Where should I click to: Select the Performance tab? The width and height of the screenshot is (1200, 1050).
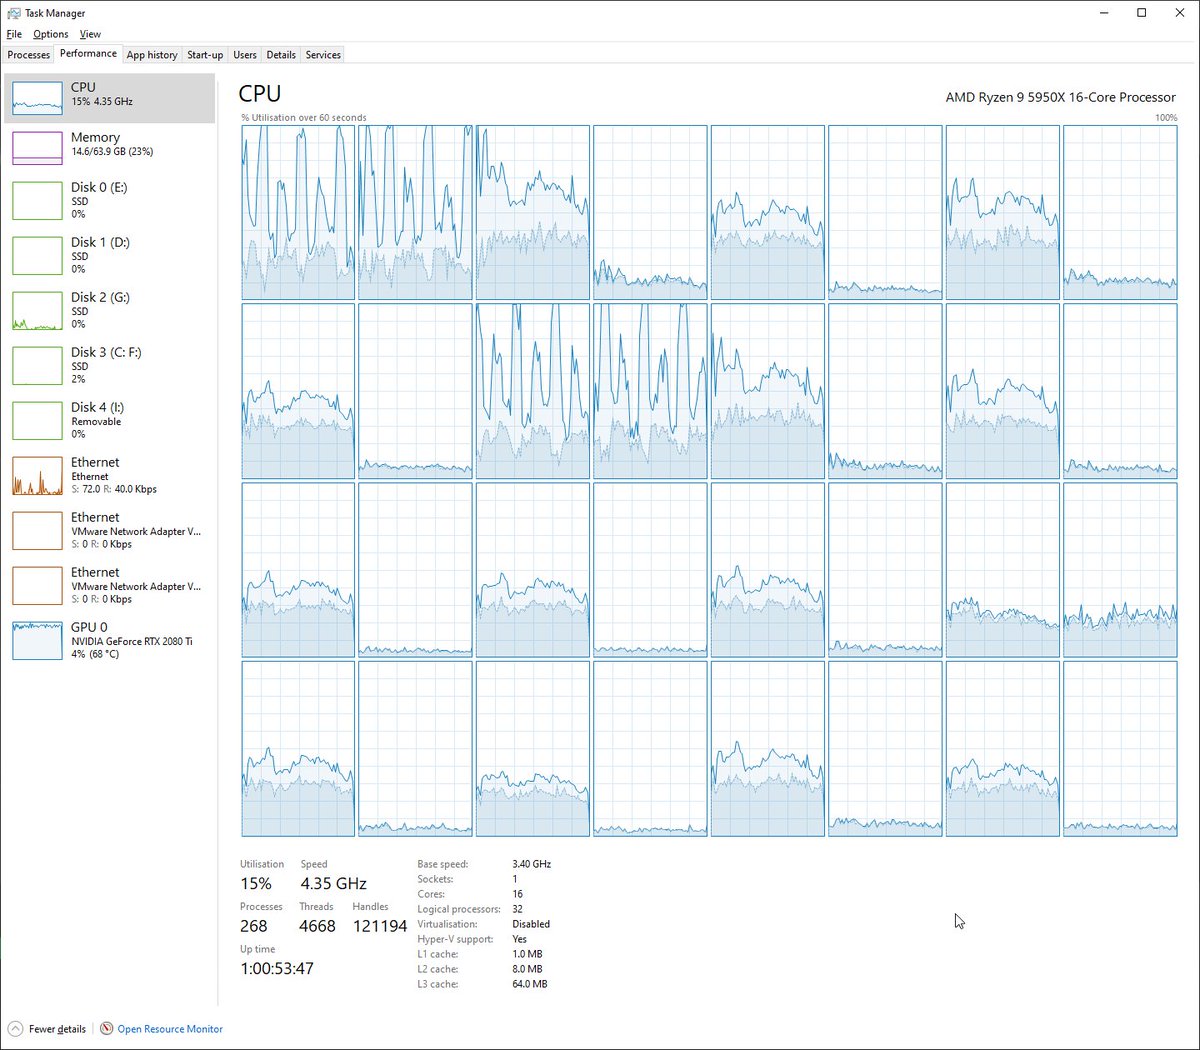pyautogui.click(x=88, y=54)
